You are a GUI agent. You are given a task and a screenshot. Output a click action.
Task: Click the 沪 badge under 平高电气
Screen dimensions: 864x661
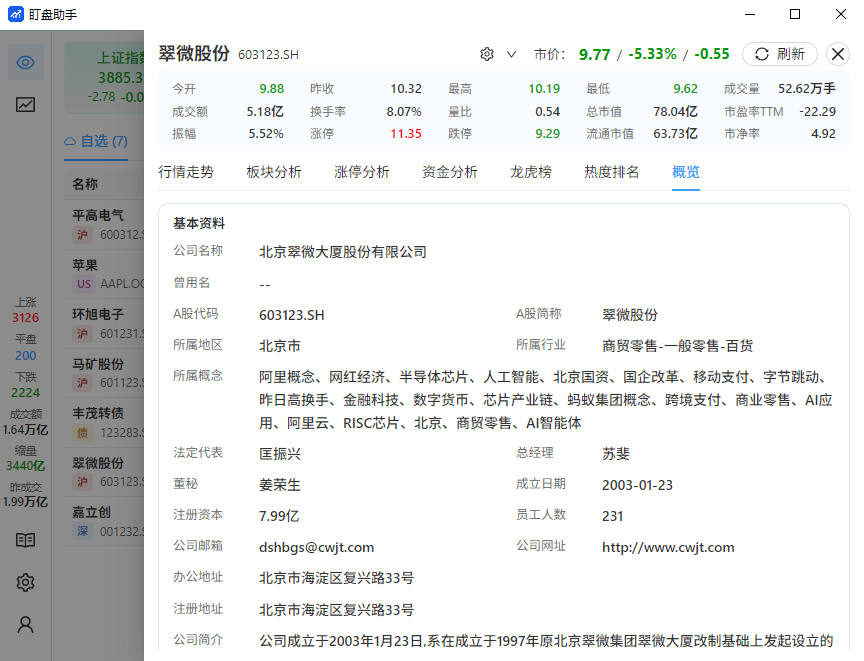(82, 235)
